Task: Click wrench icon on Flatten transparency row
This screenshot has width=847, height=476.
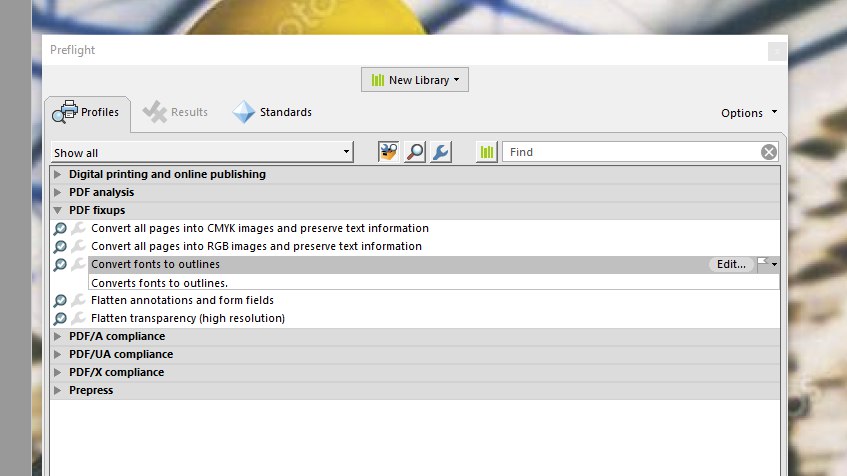Action: (x=78, y=318)
